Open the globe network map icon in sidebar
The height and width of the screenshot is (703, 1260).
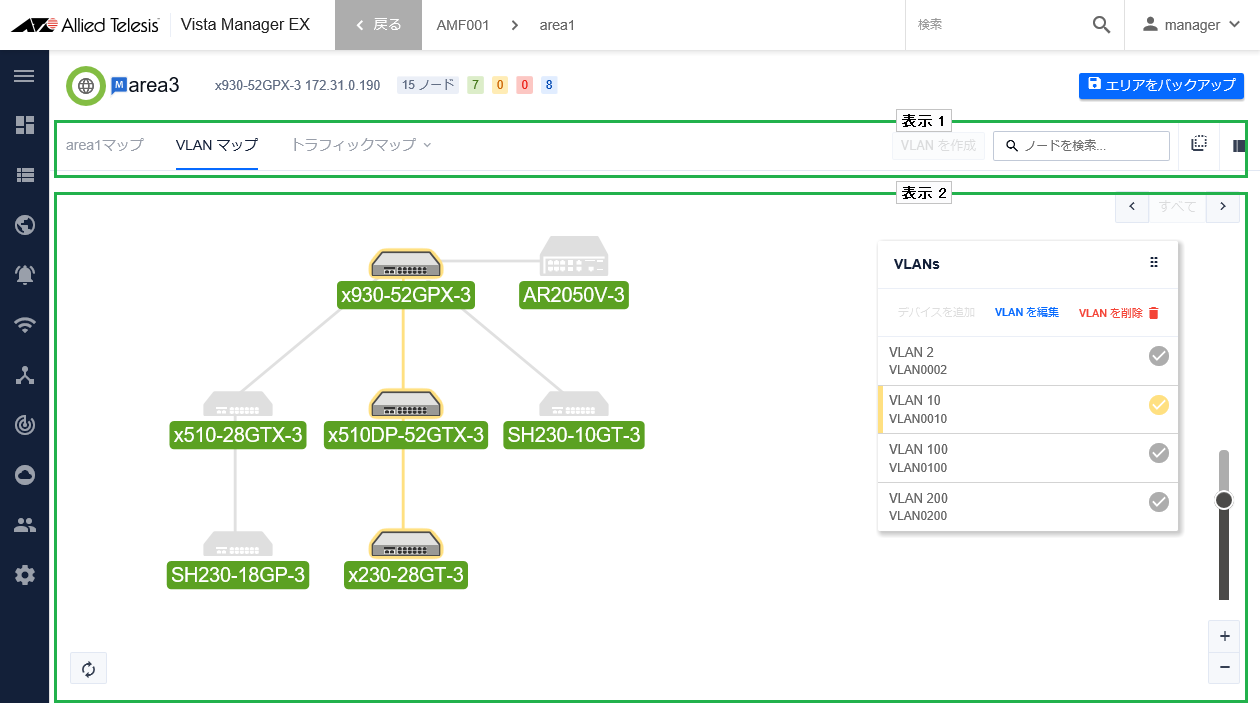click(x=24, y=225)
